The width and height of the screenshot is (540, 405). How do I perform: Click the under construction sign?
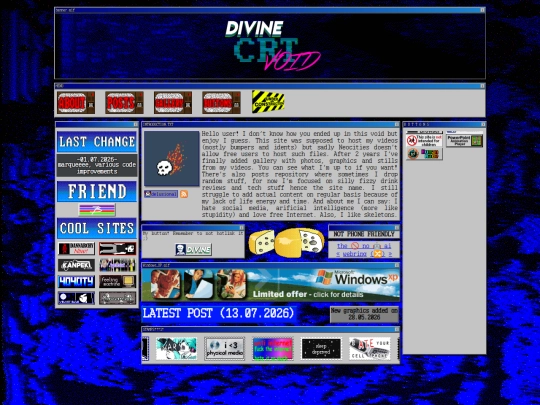(x=268, y=101)
